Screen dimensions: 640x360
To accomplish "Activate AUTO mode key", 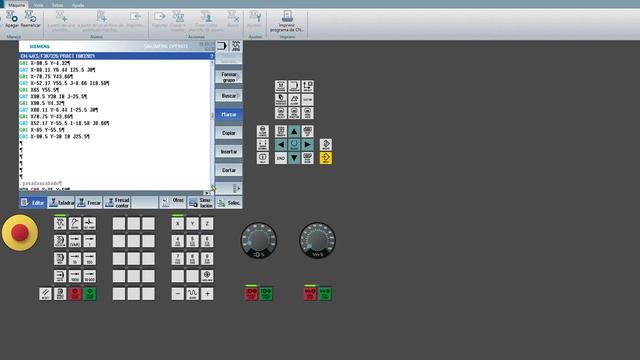I will point(60,276).
